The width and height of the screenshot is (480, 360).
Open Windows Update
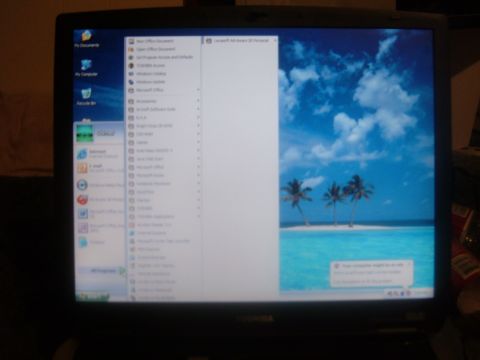pyautogui.click(x=163, y=82)
